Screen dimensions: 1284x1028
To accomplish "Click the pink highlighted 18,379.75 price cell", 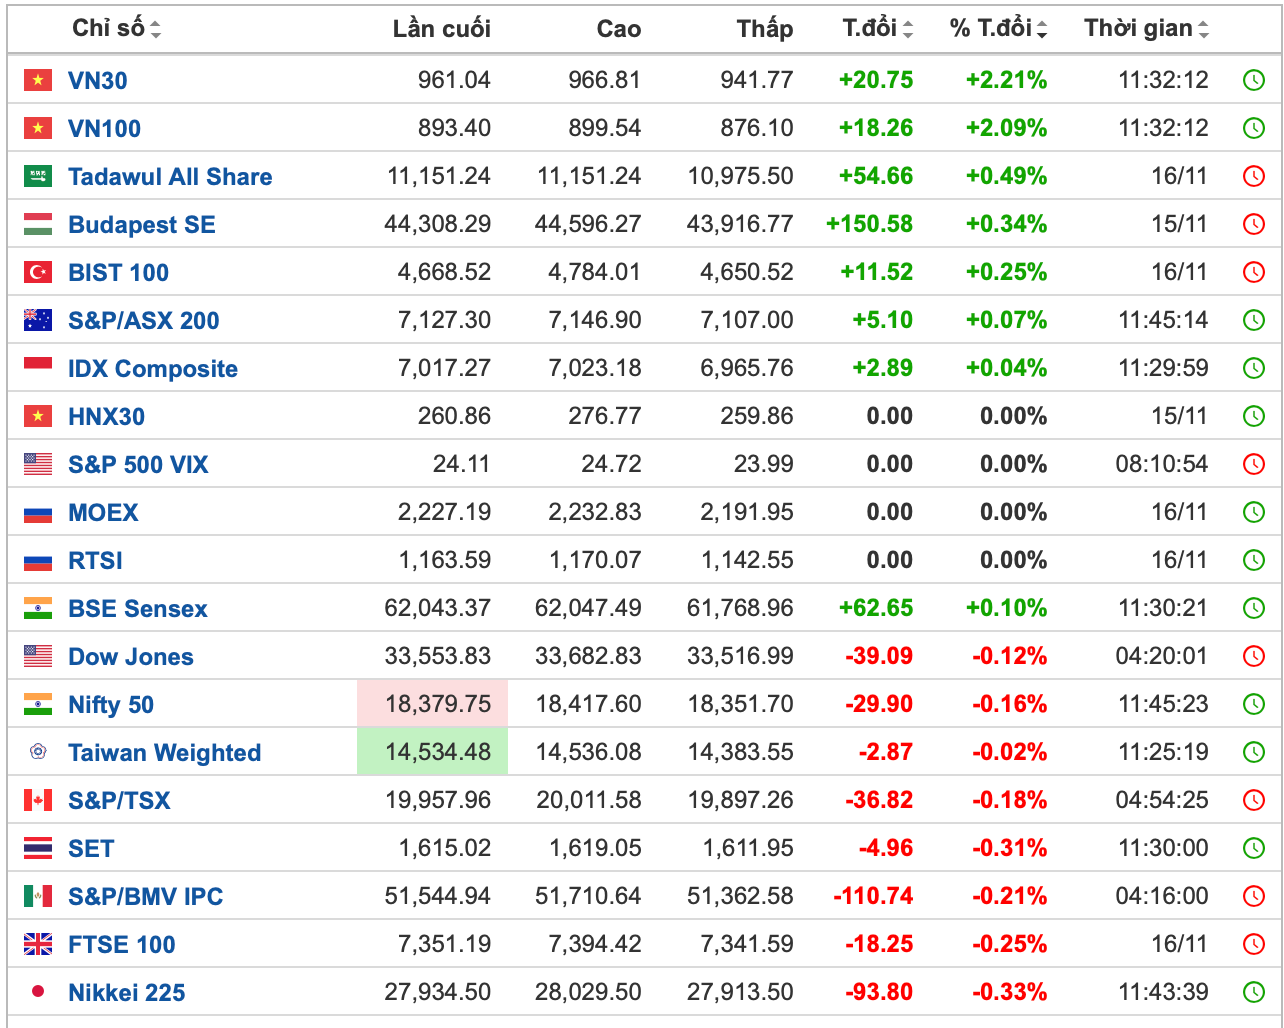I will pos(433,704).
